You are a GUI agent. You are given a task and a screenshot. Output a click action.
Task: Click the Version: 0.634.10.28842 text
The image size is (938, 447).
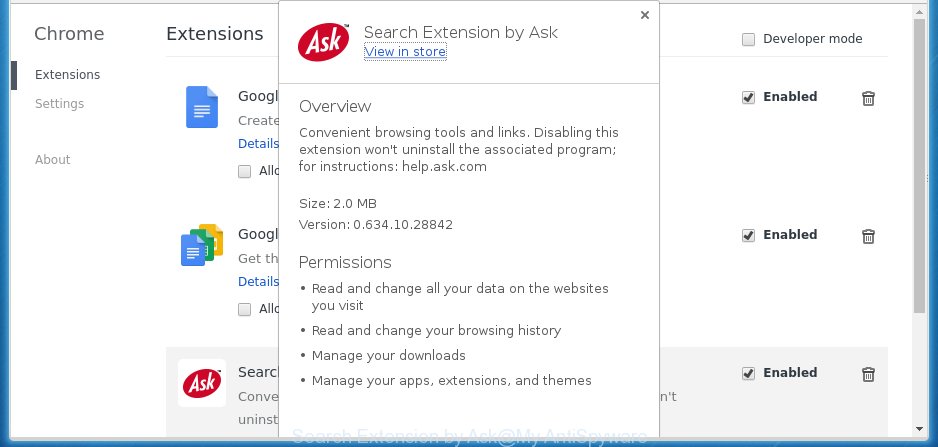pos(376,225)
